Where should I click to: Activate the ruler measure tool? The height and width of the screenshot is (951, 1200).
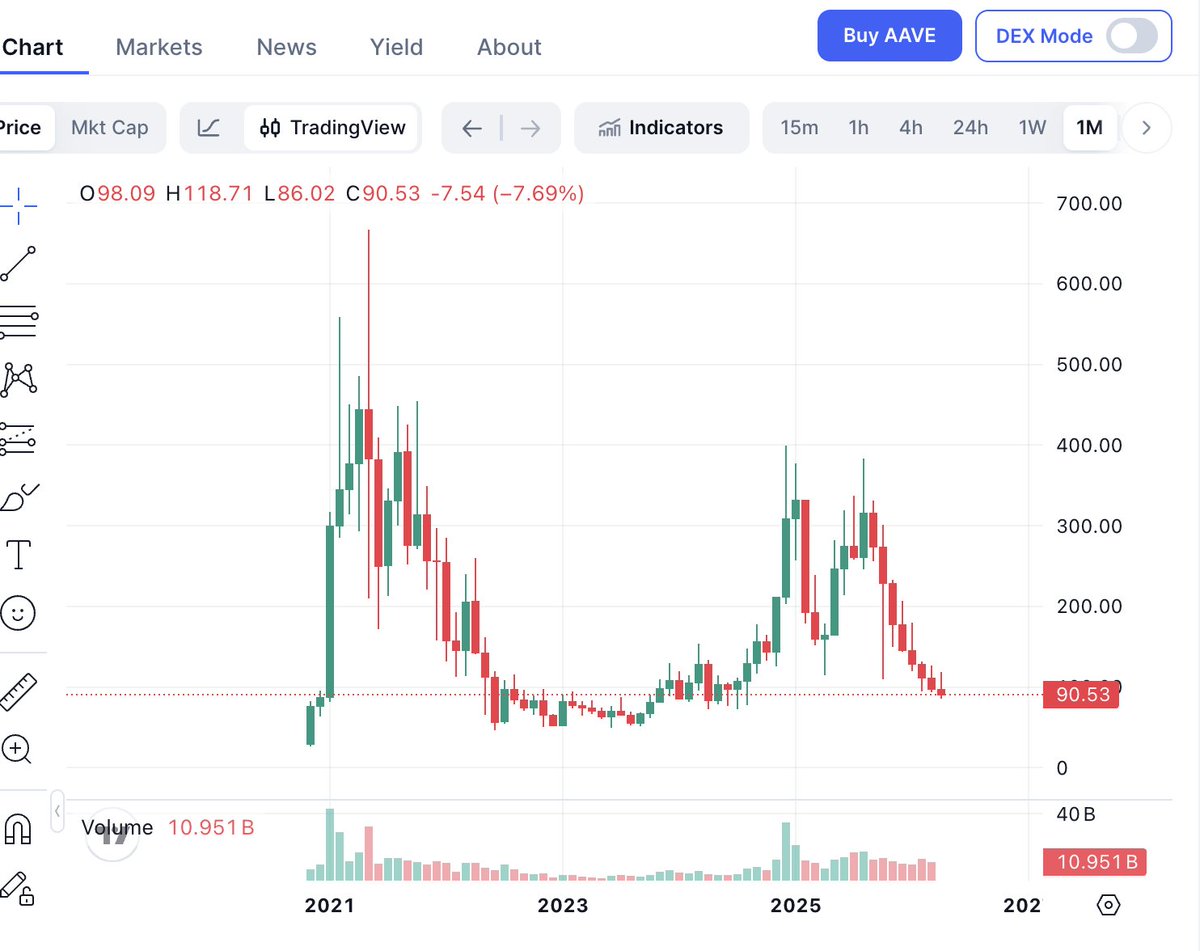[18, 692]
